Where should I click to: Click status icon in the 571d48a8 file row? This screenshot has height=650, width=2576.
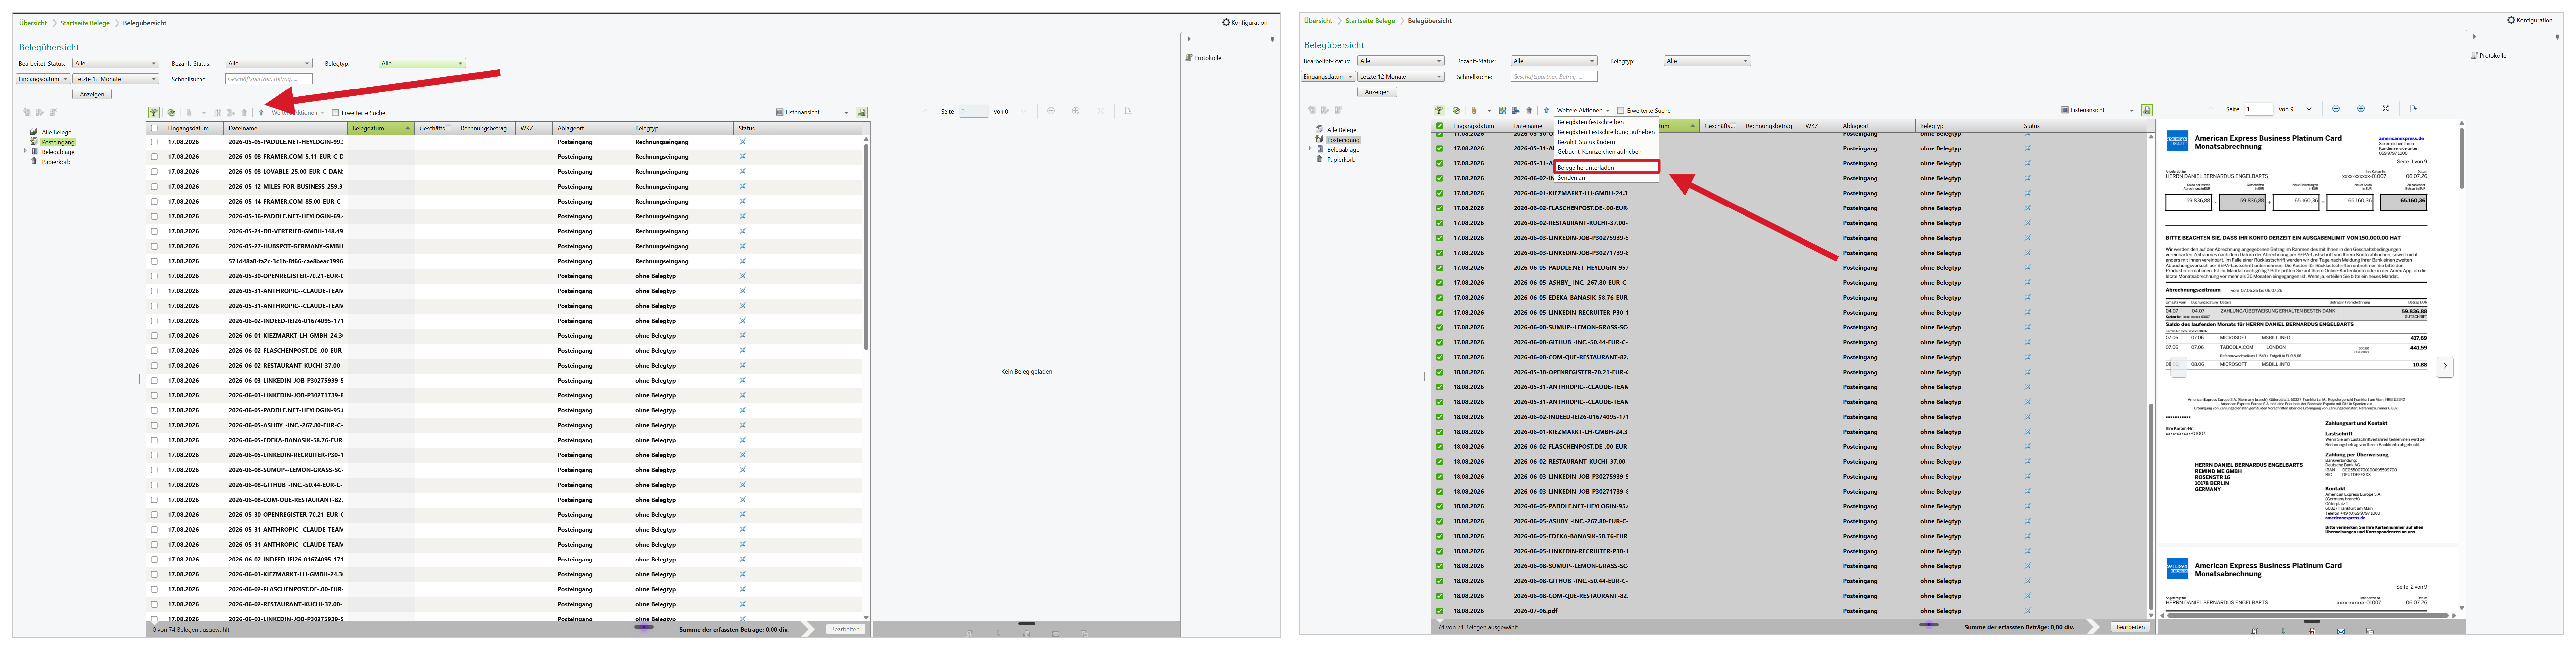click(742, 261)
